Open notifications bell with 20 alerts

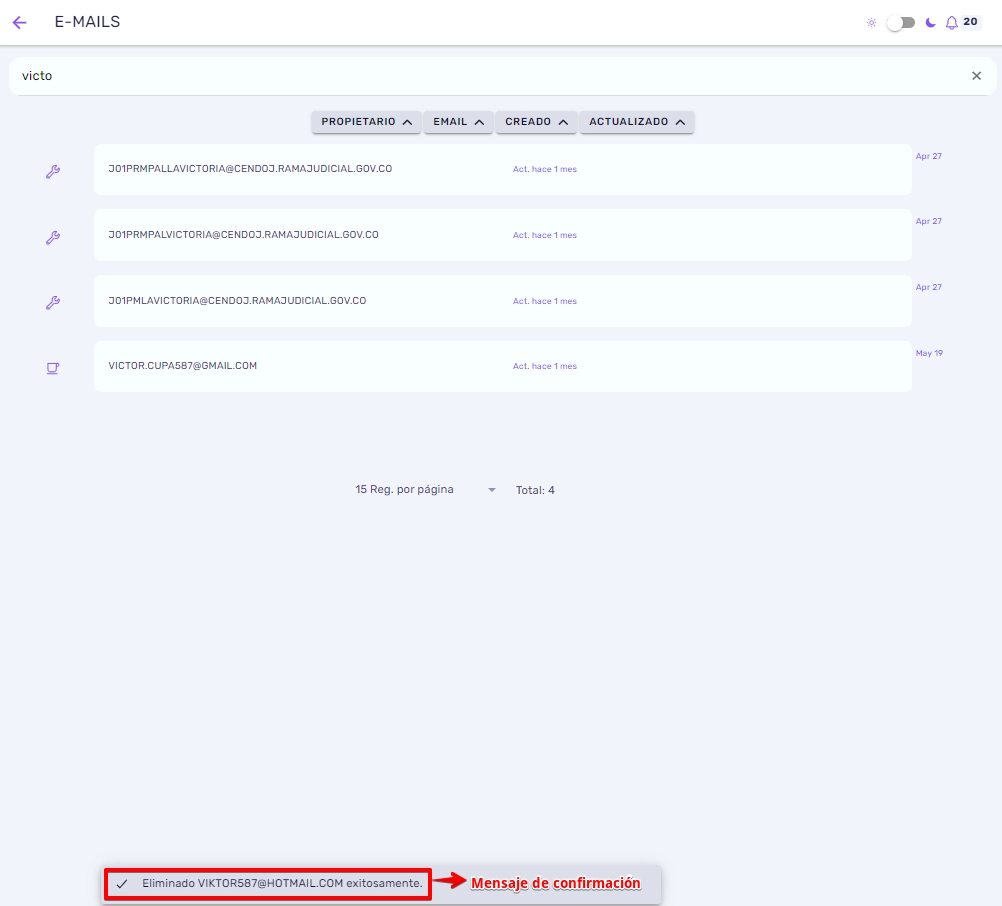952,23
